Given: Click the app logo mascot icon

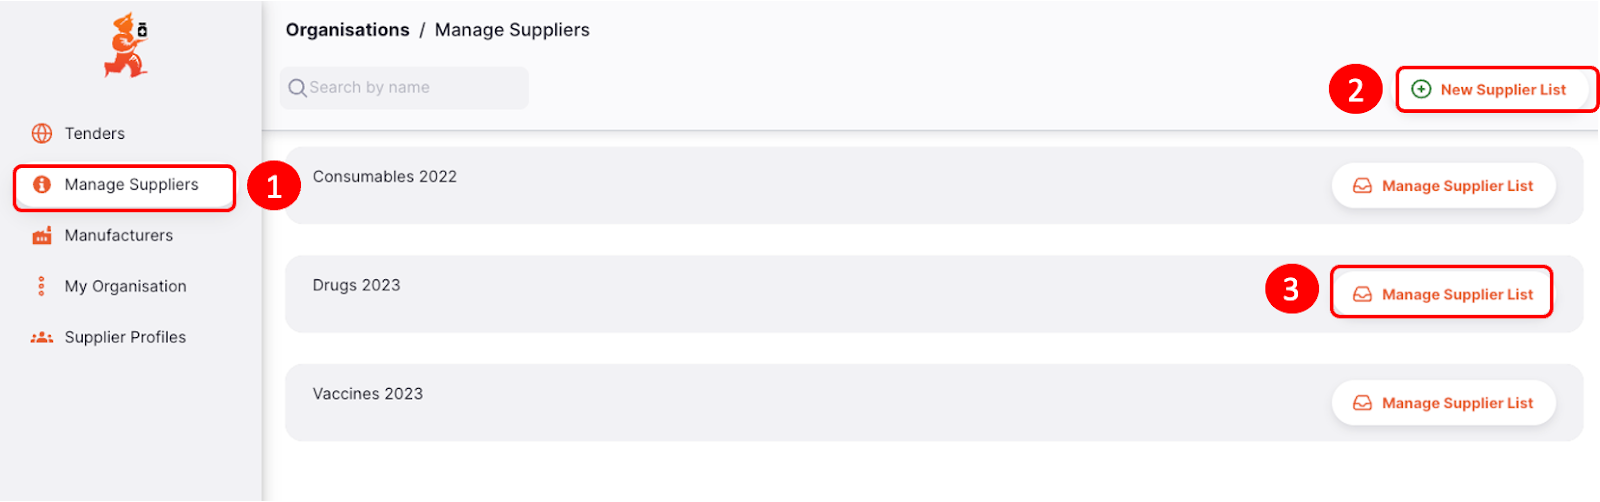Looking at the screenshot, I should tap(127, 45).
